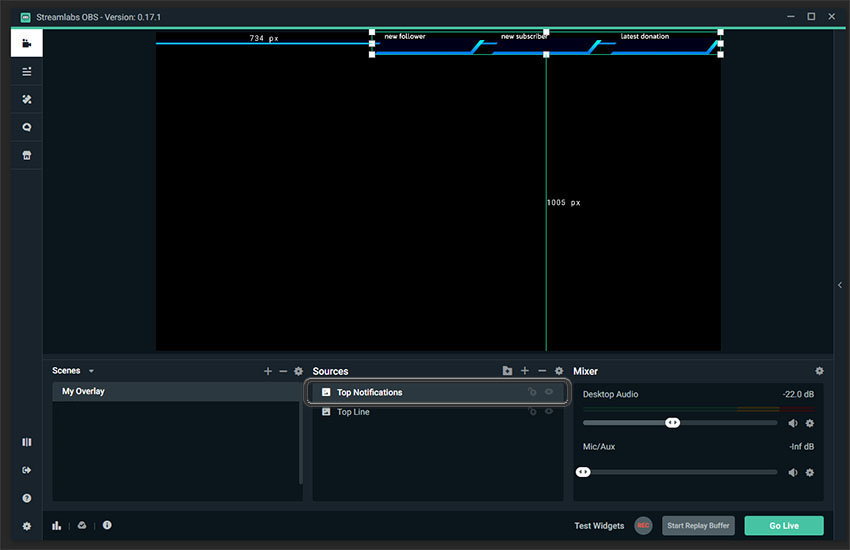Expand the Scenes collection dropdown arrow
Screen dimensions: 850x550
91,371
